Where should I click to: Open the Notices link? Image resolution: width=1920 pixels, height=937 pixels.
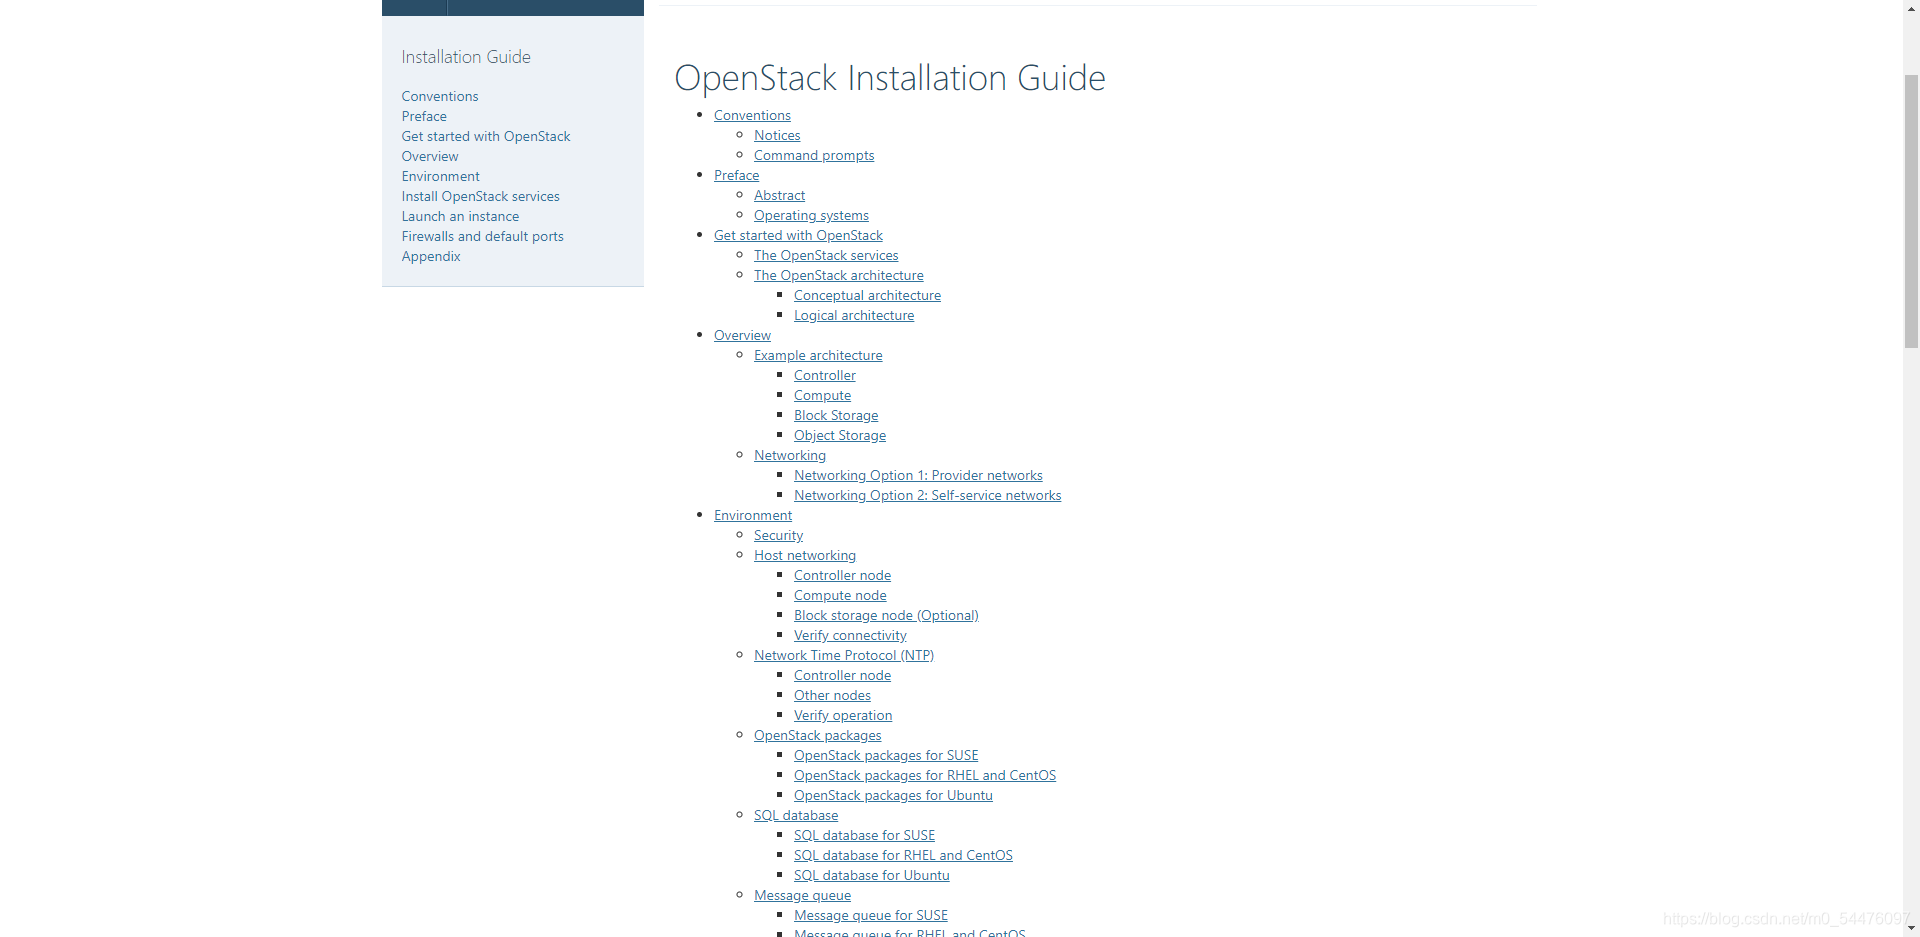click(777, 136)
